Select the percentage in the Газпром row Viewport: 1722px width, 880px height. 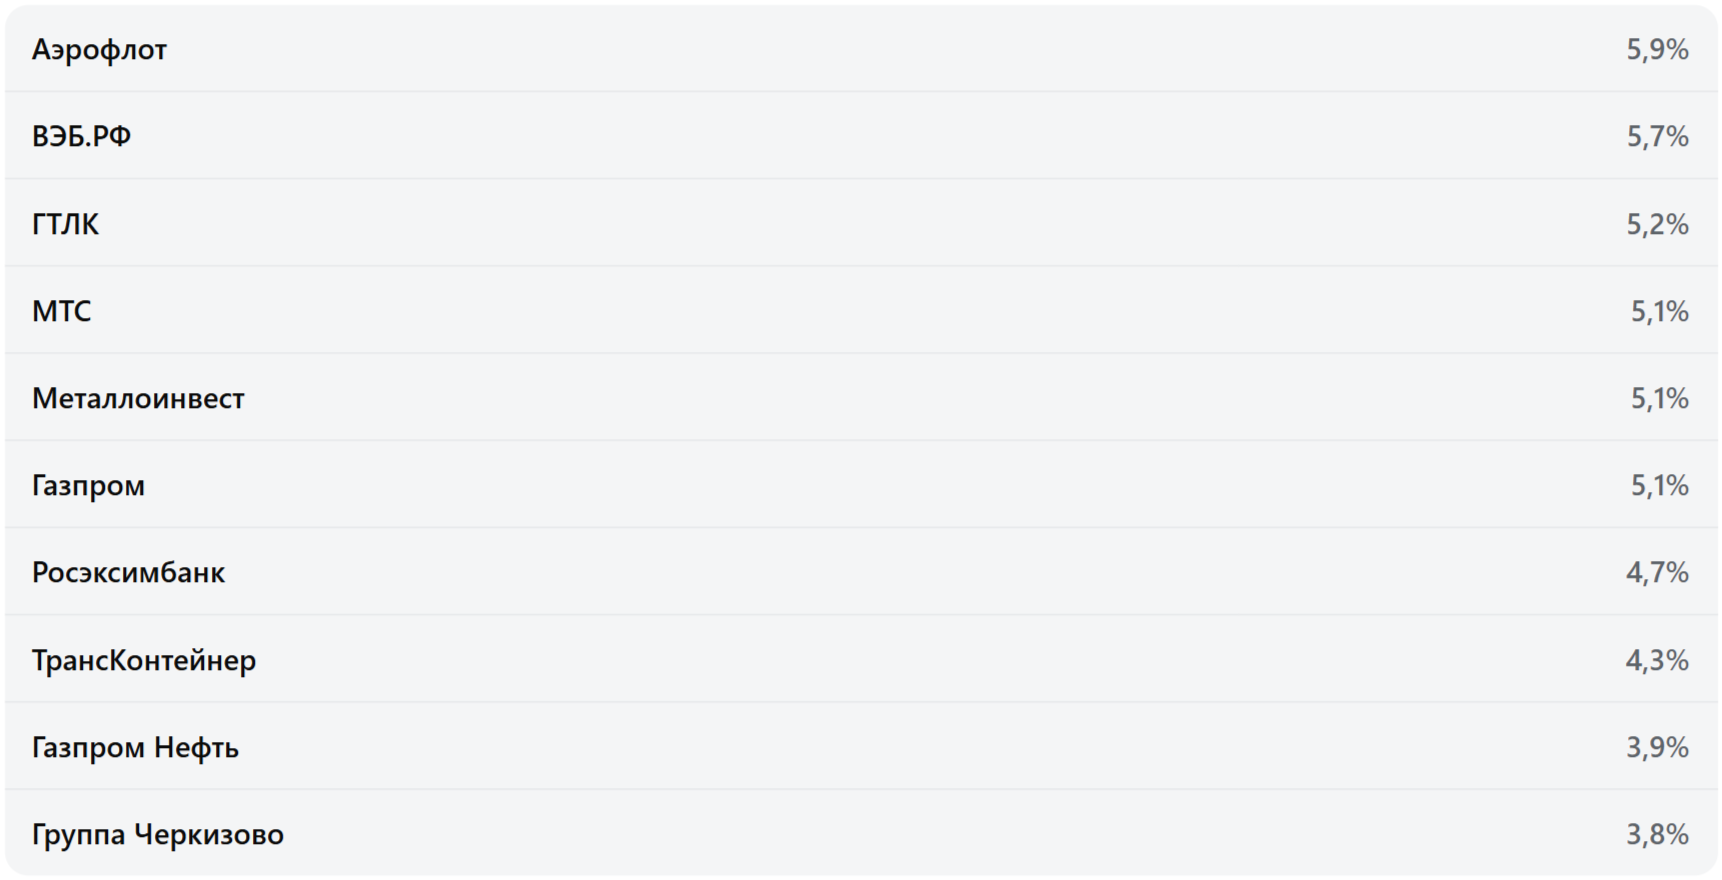[x=1659, y=485]
